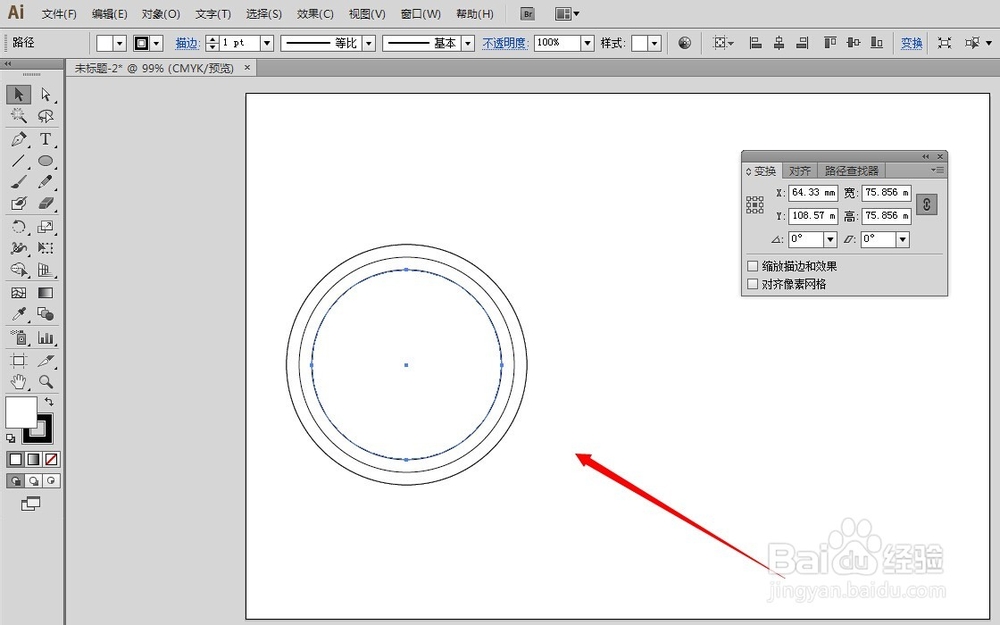The image size is (1000, 625).
Task: Select the Artboard tool
Action: [18, 360]
